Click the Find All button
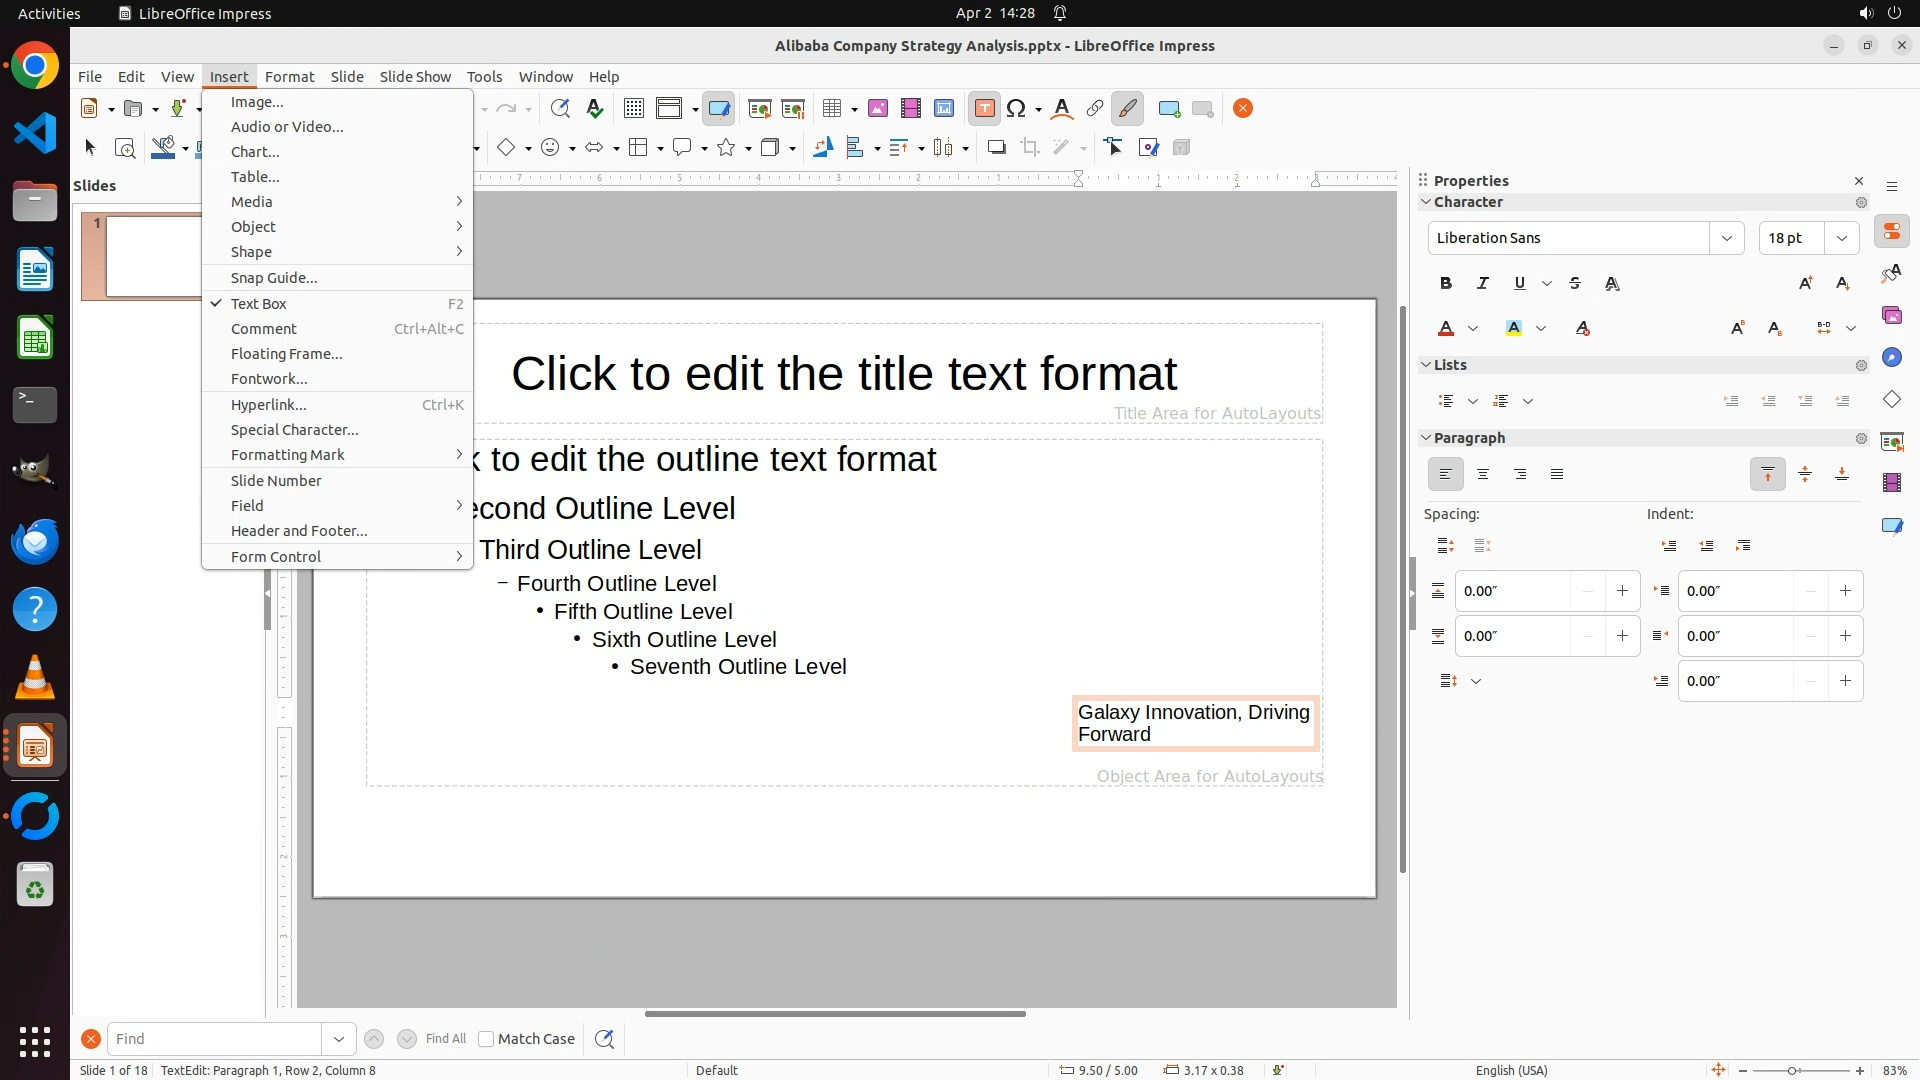1920x1080 pixels. pyautogui.click(x=445, y=1039)
